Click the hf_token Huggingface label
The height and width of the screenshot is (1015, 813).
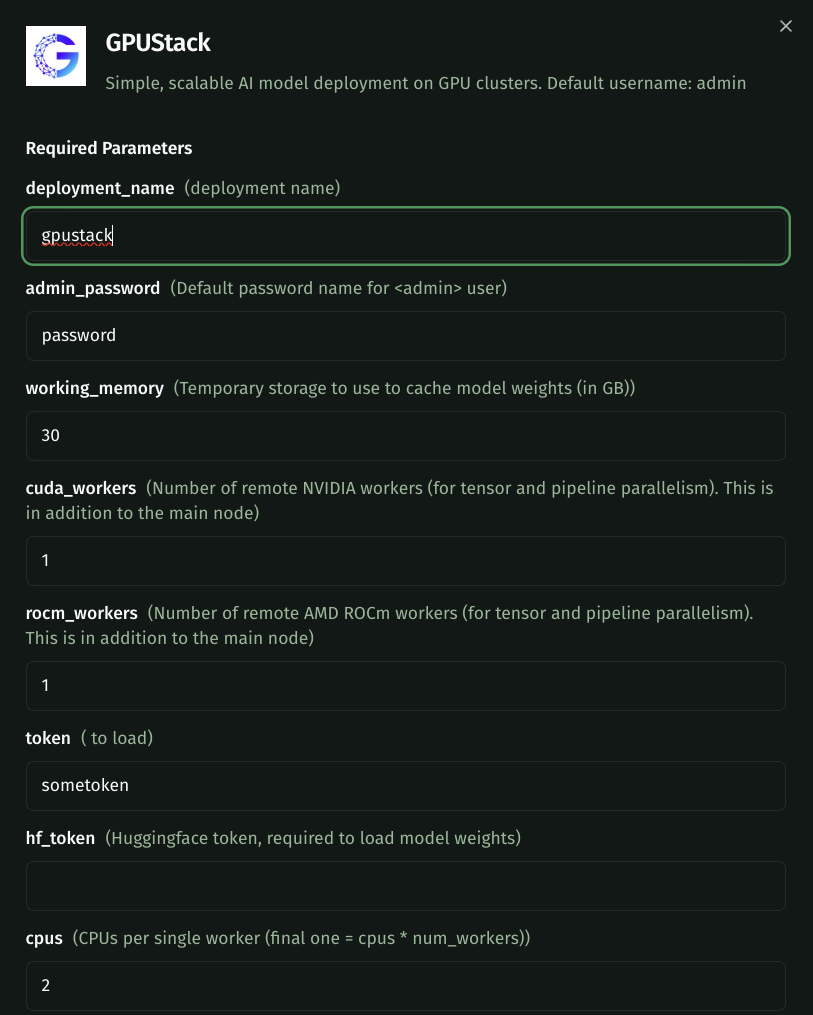(x=60, y=838)
